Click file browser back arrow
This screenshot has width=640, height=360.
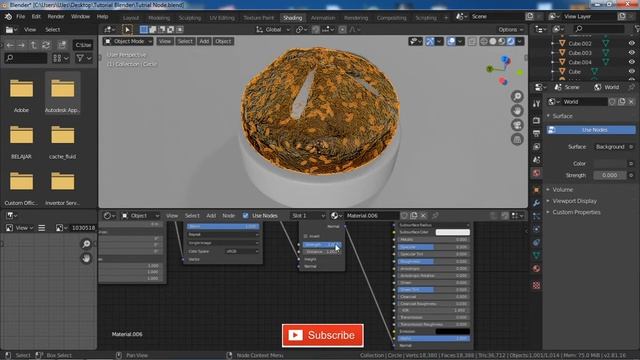click(x=10, y=45)
